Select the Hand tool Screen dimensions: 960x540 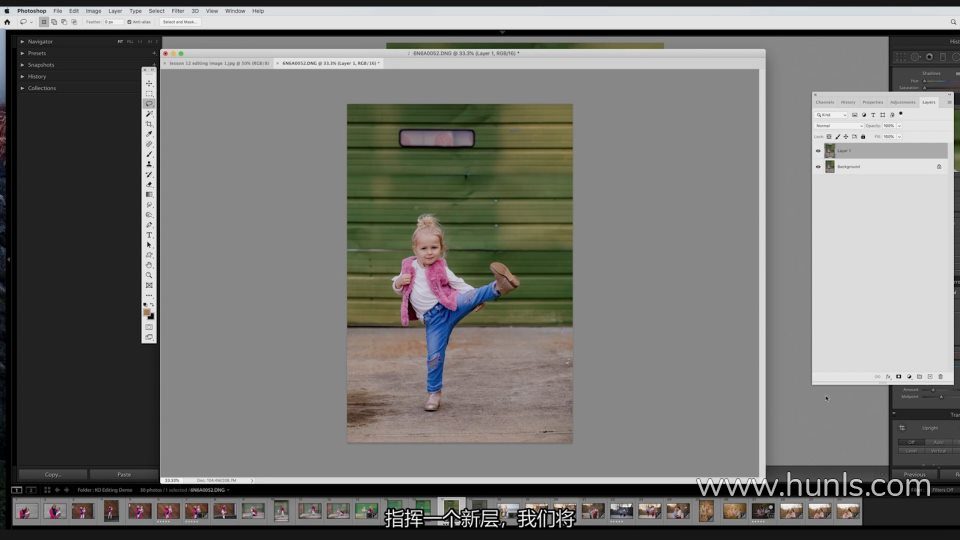[149, 265]
